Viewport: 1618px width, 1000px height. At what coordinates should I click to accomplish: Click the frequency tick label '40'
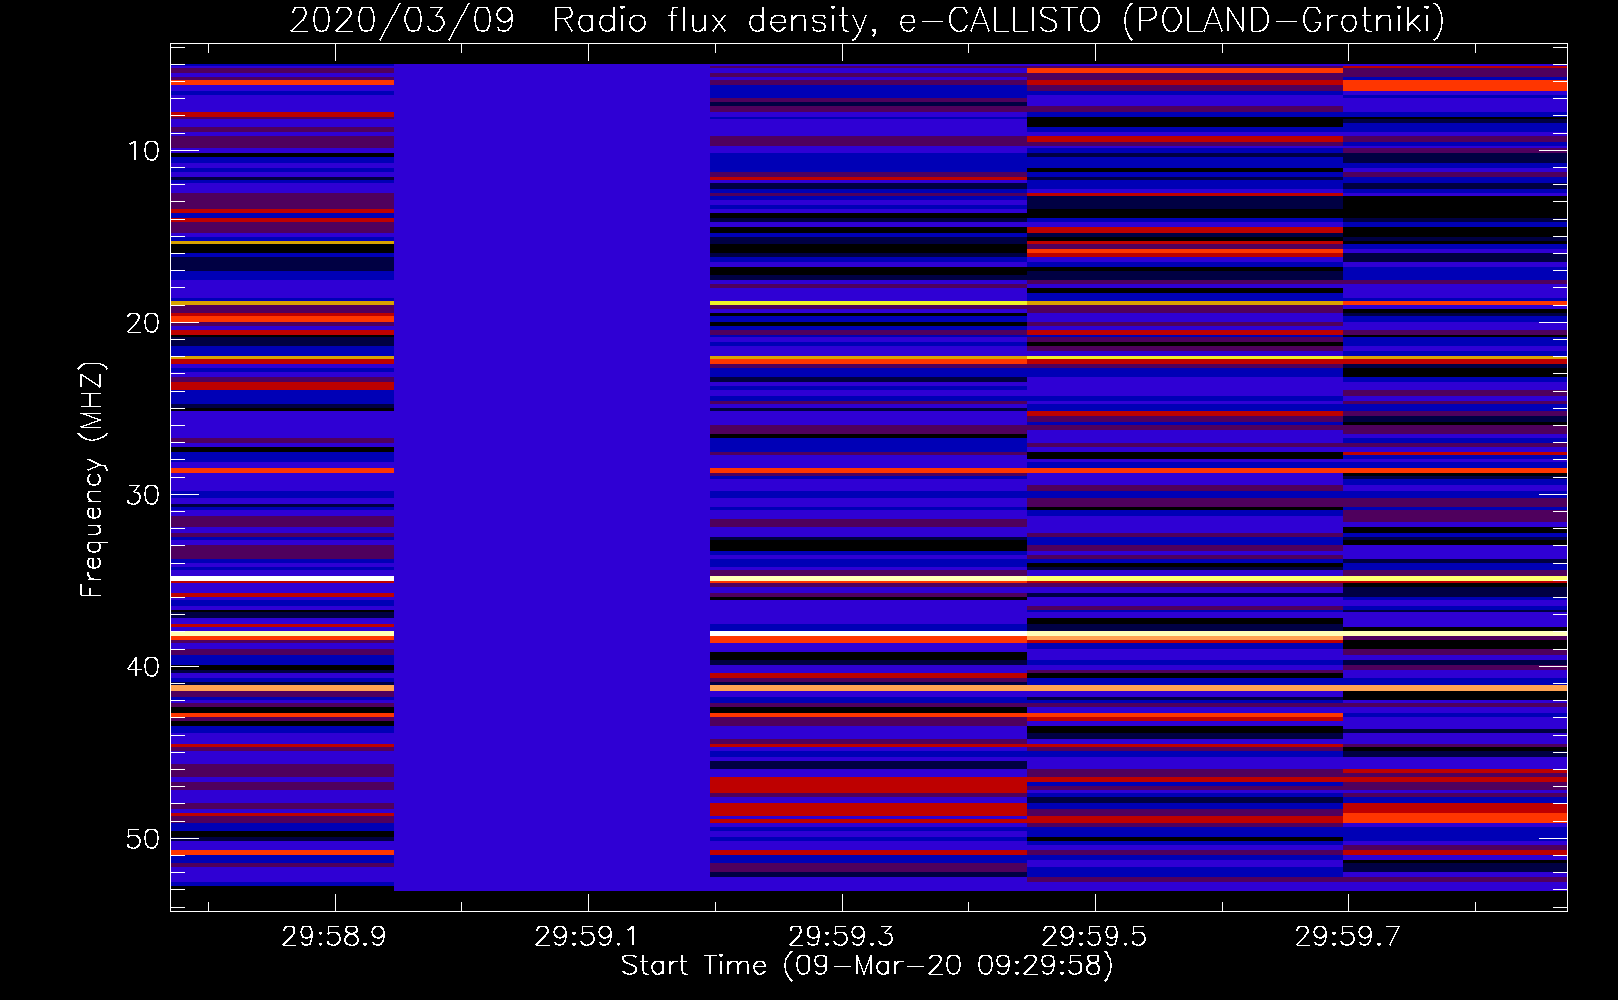pyautogui.click(x=143, y=667)
